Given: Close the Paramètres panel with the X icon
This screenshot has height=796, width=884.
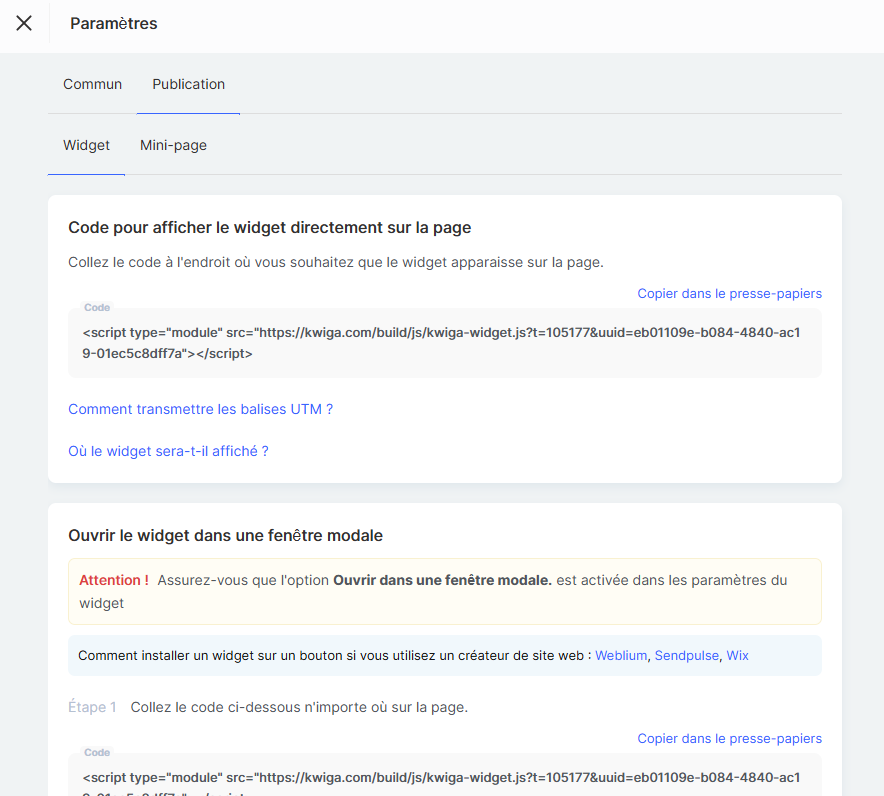Looking at the screenshot, I should coord(24,23).
